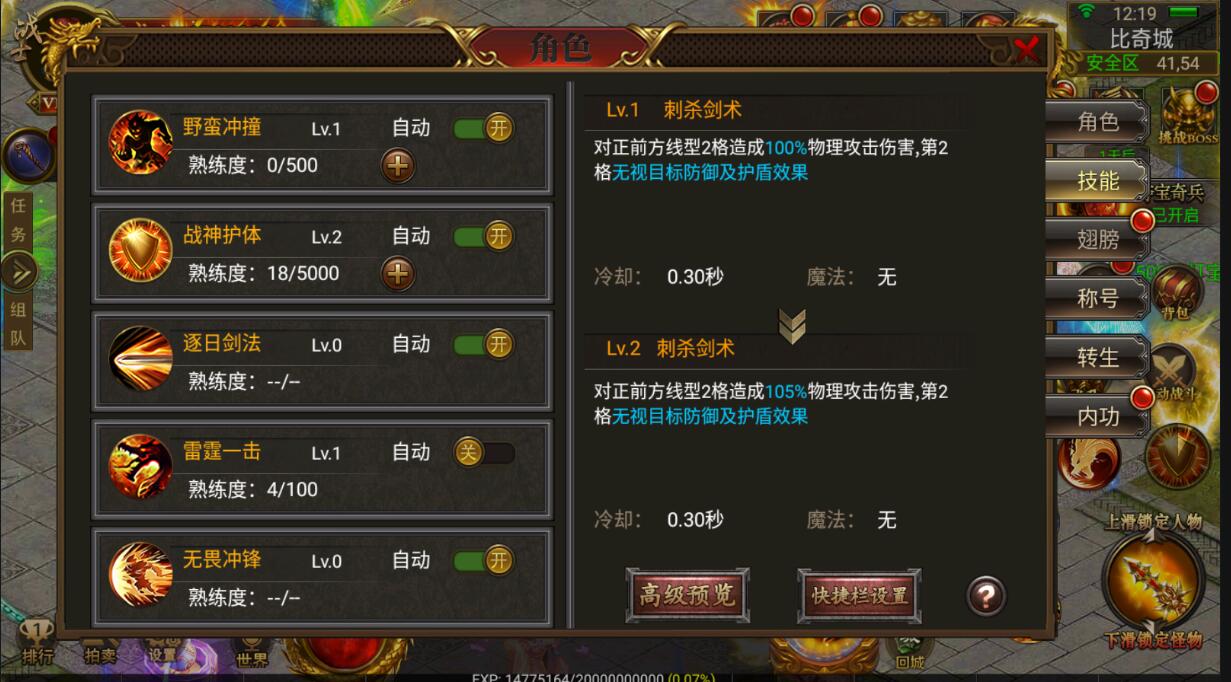Select the 逐日剑法 skill icon
Screen dimensions: 1231x682
click(141, 358)
